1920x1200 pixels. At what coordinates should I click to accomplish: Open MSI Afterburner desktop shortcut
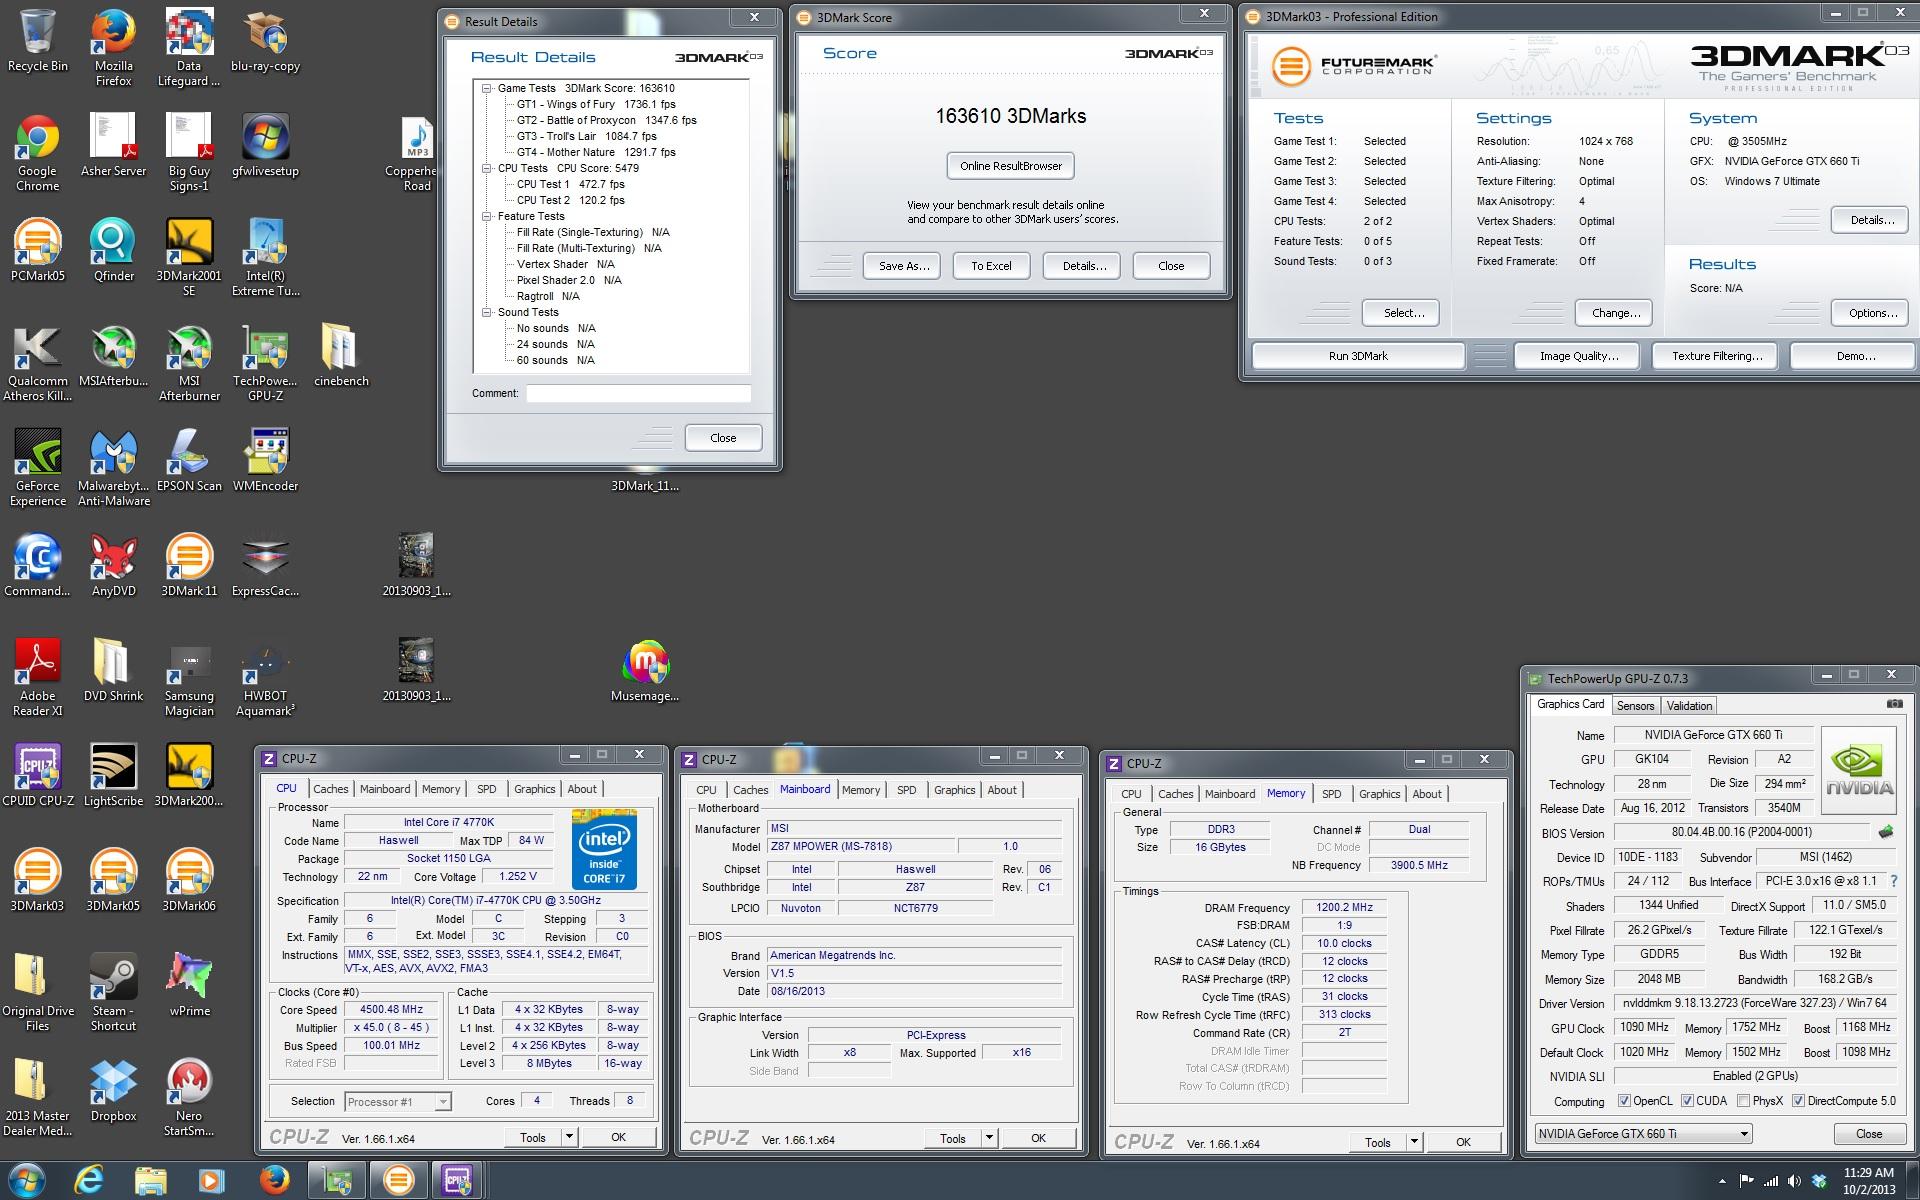[x=189, y=362]
